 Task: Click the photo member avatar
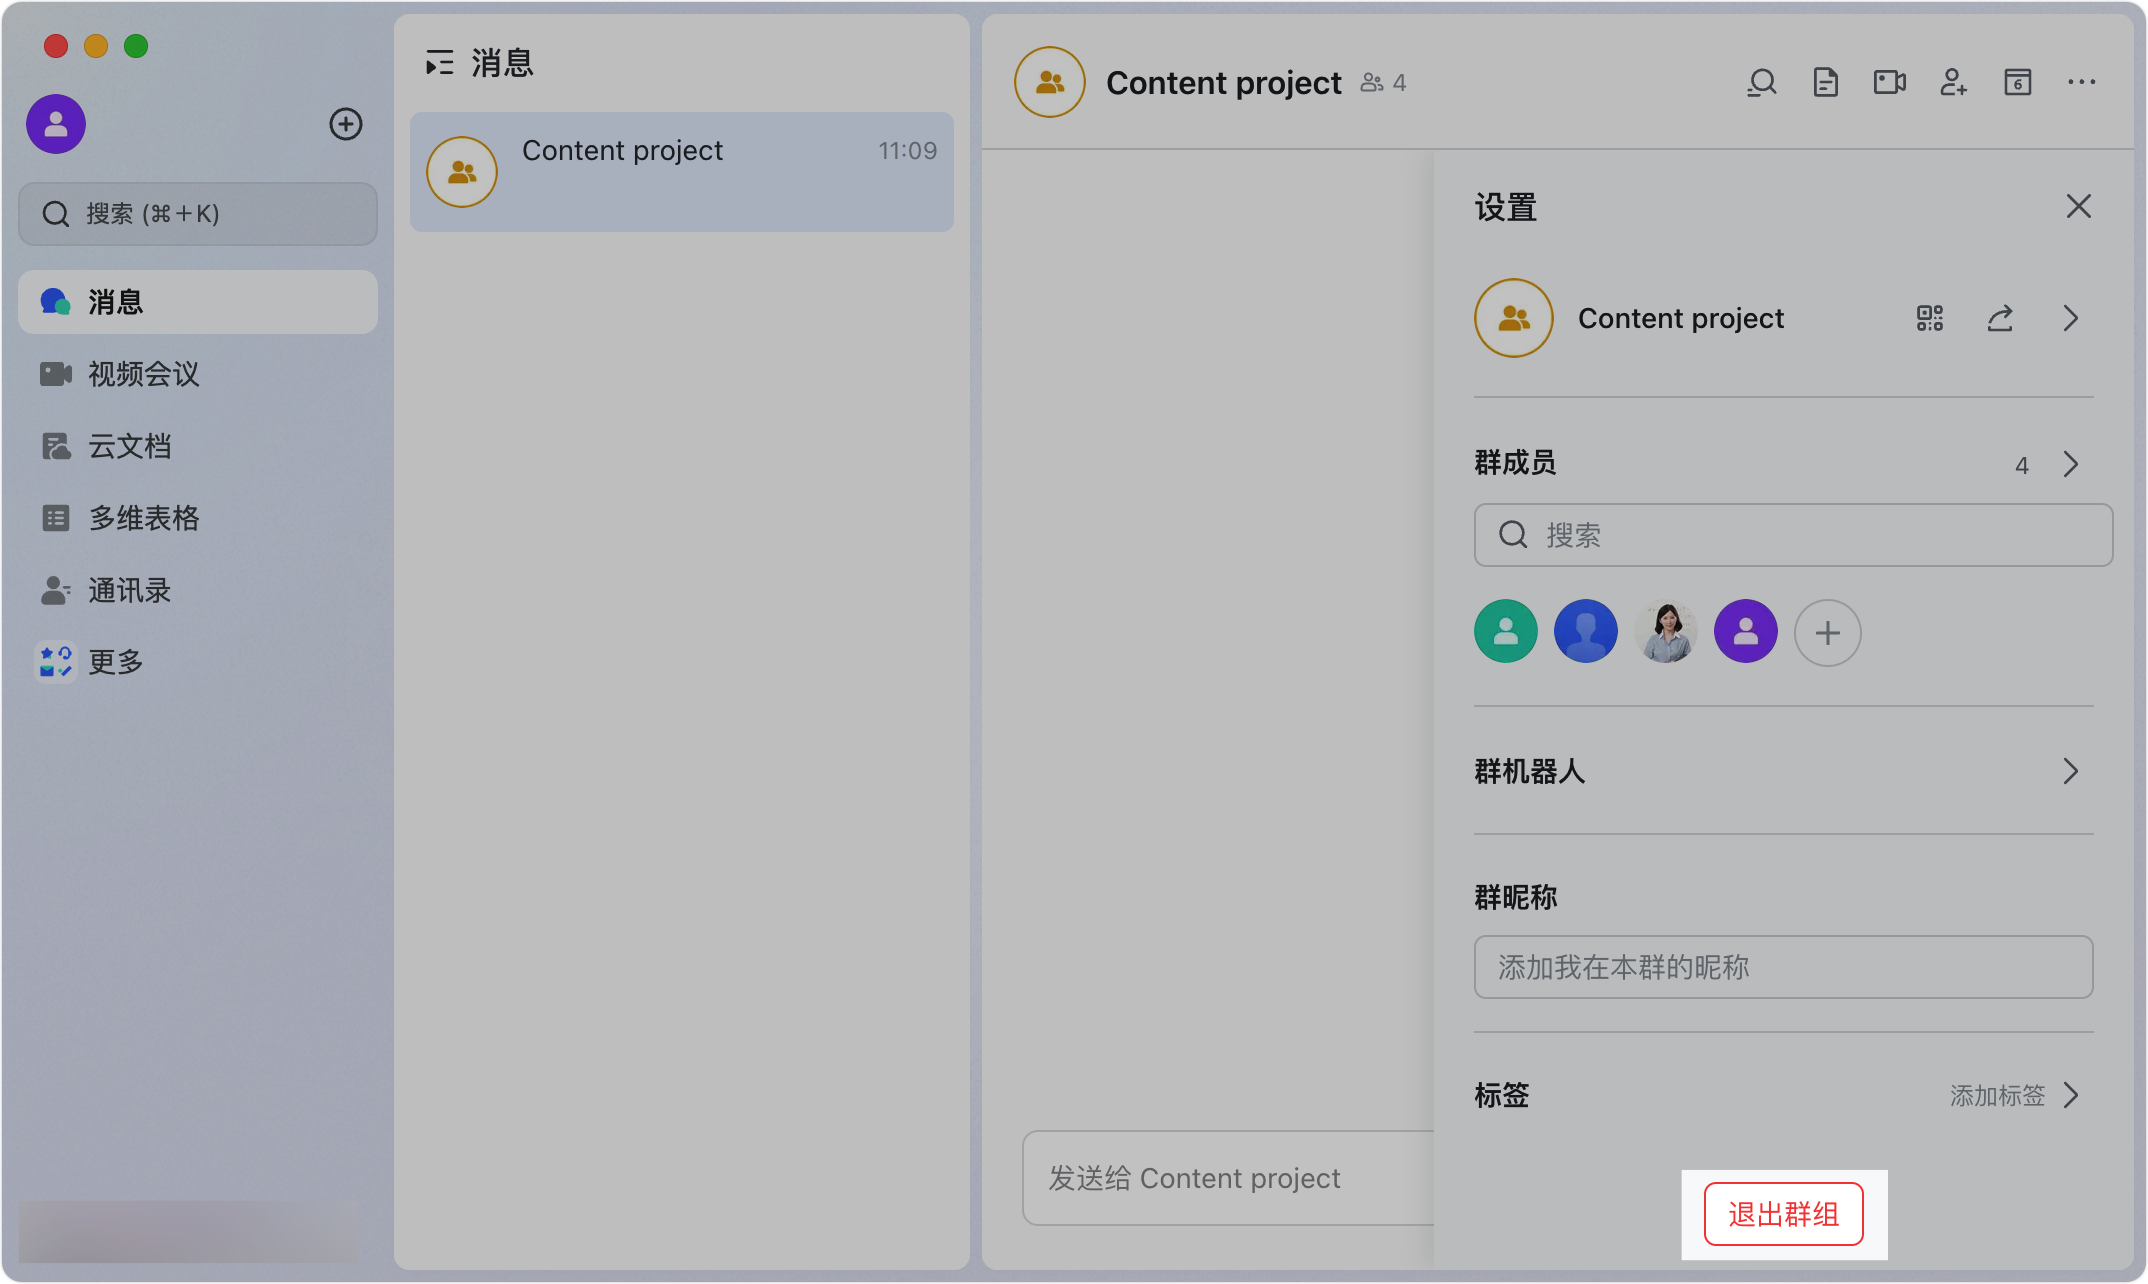[1666, 632]
